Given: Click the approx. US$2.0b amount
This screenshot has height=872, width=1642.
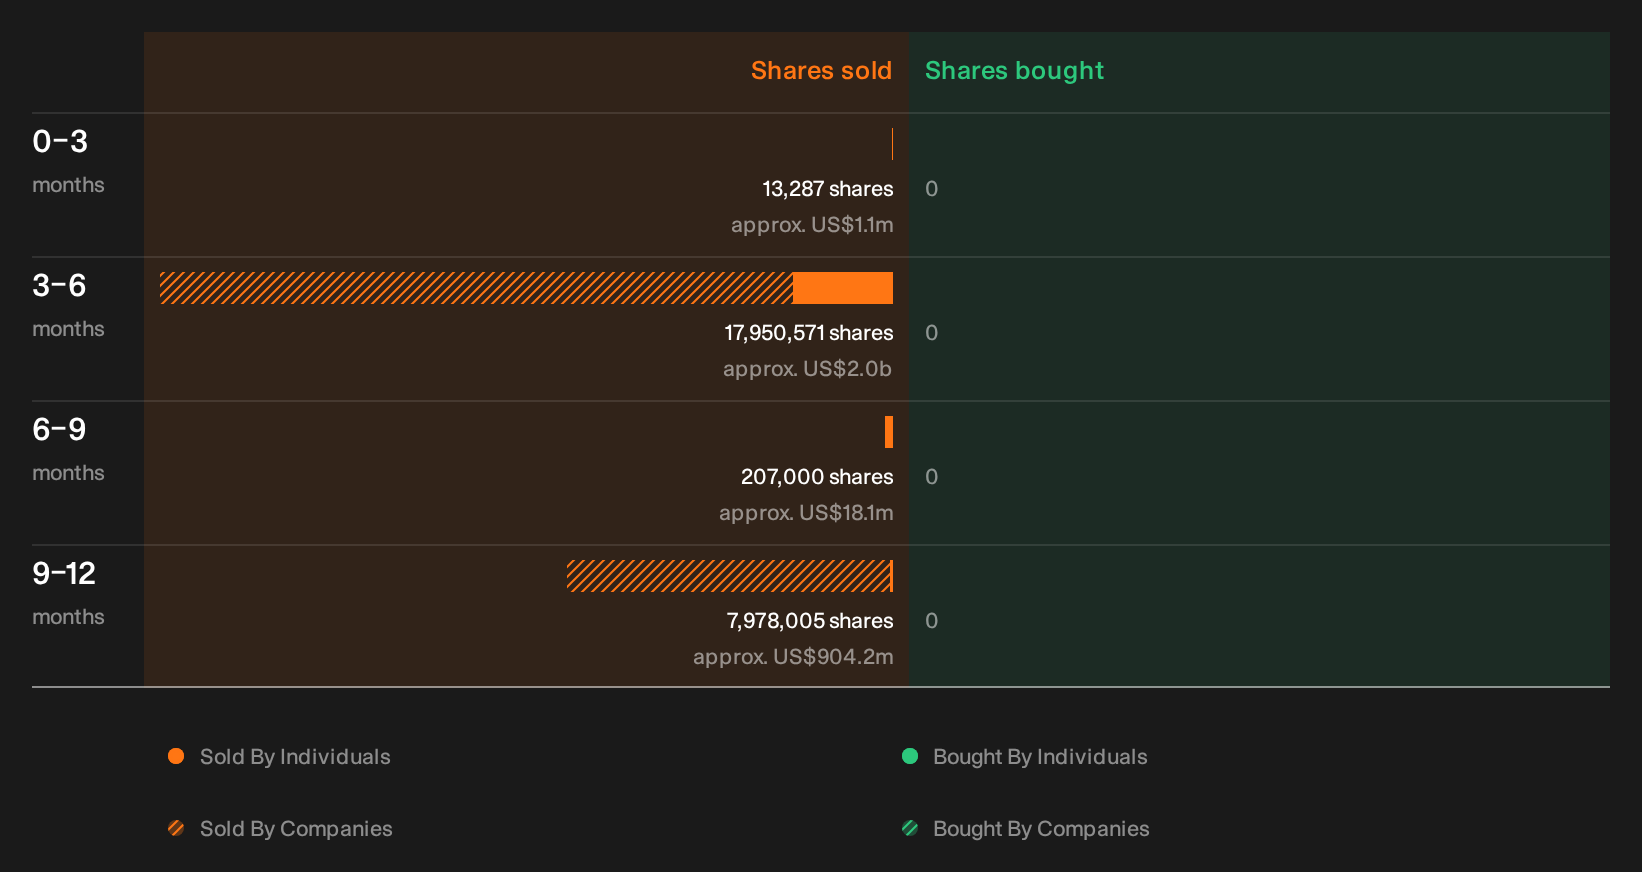Looking at the screenshot, I should click(x=808, y=369).
